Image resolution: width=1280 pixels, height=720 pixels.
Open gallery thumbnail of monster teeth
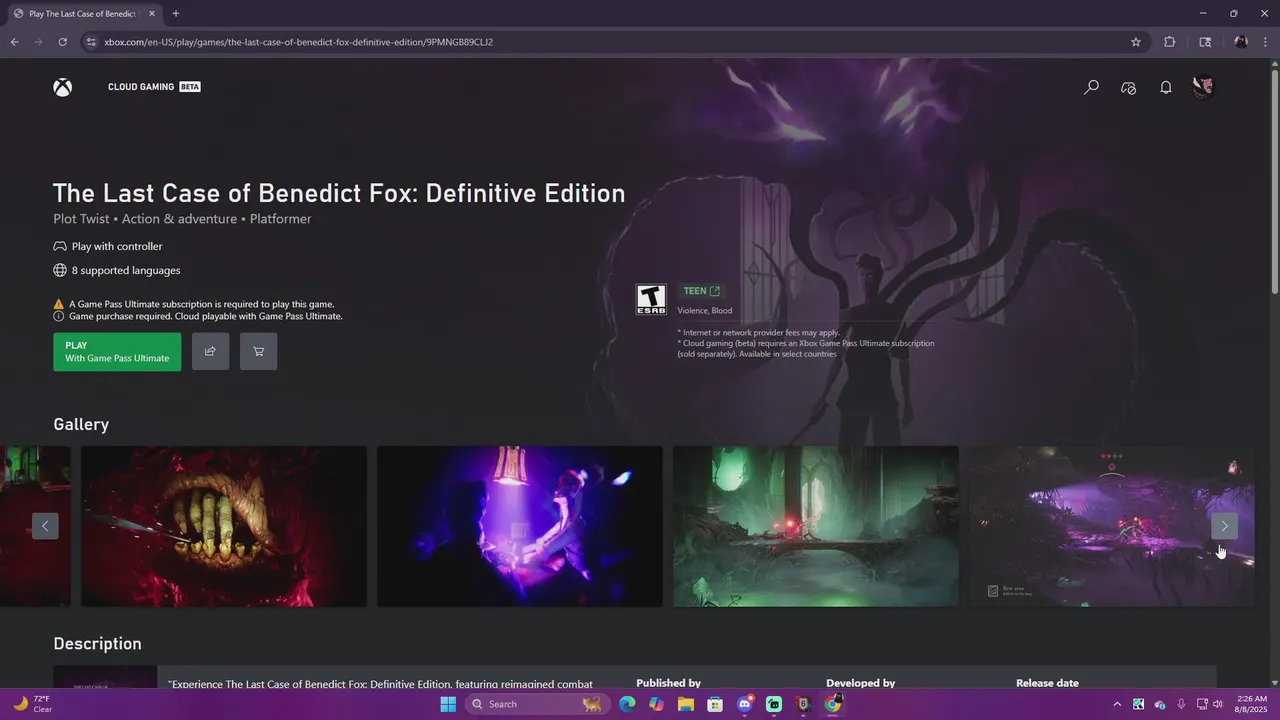[x=224, y=526]
